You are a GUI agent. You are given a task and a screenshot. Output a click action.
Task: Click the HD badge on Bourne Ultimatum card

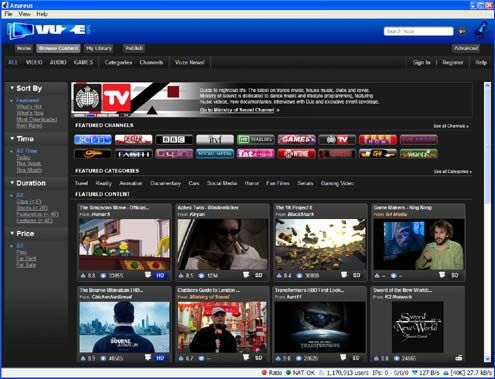pos(160,358)
